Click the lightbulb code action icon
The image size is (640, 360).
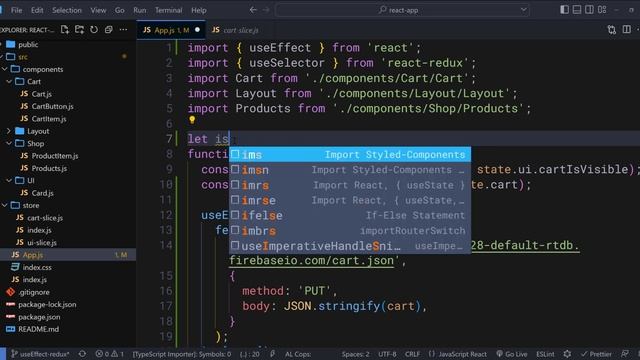[192, 120]
